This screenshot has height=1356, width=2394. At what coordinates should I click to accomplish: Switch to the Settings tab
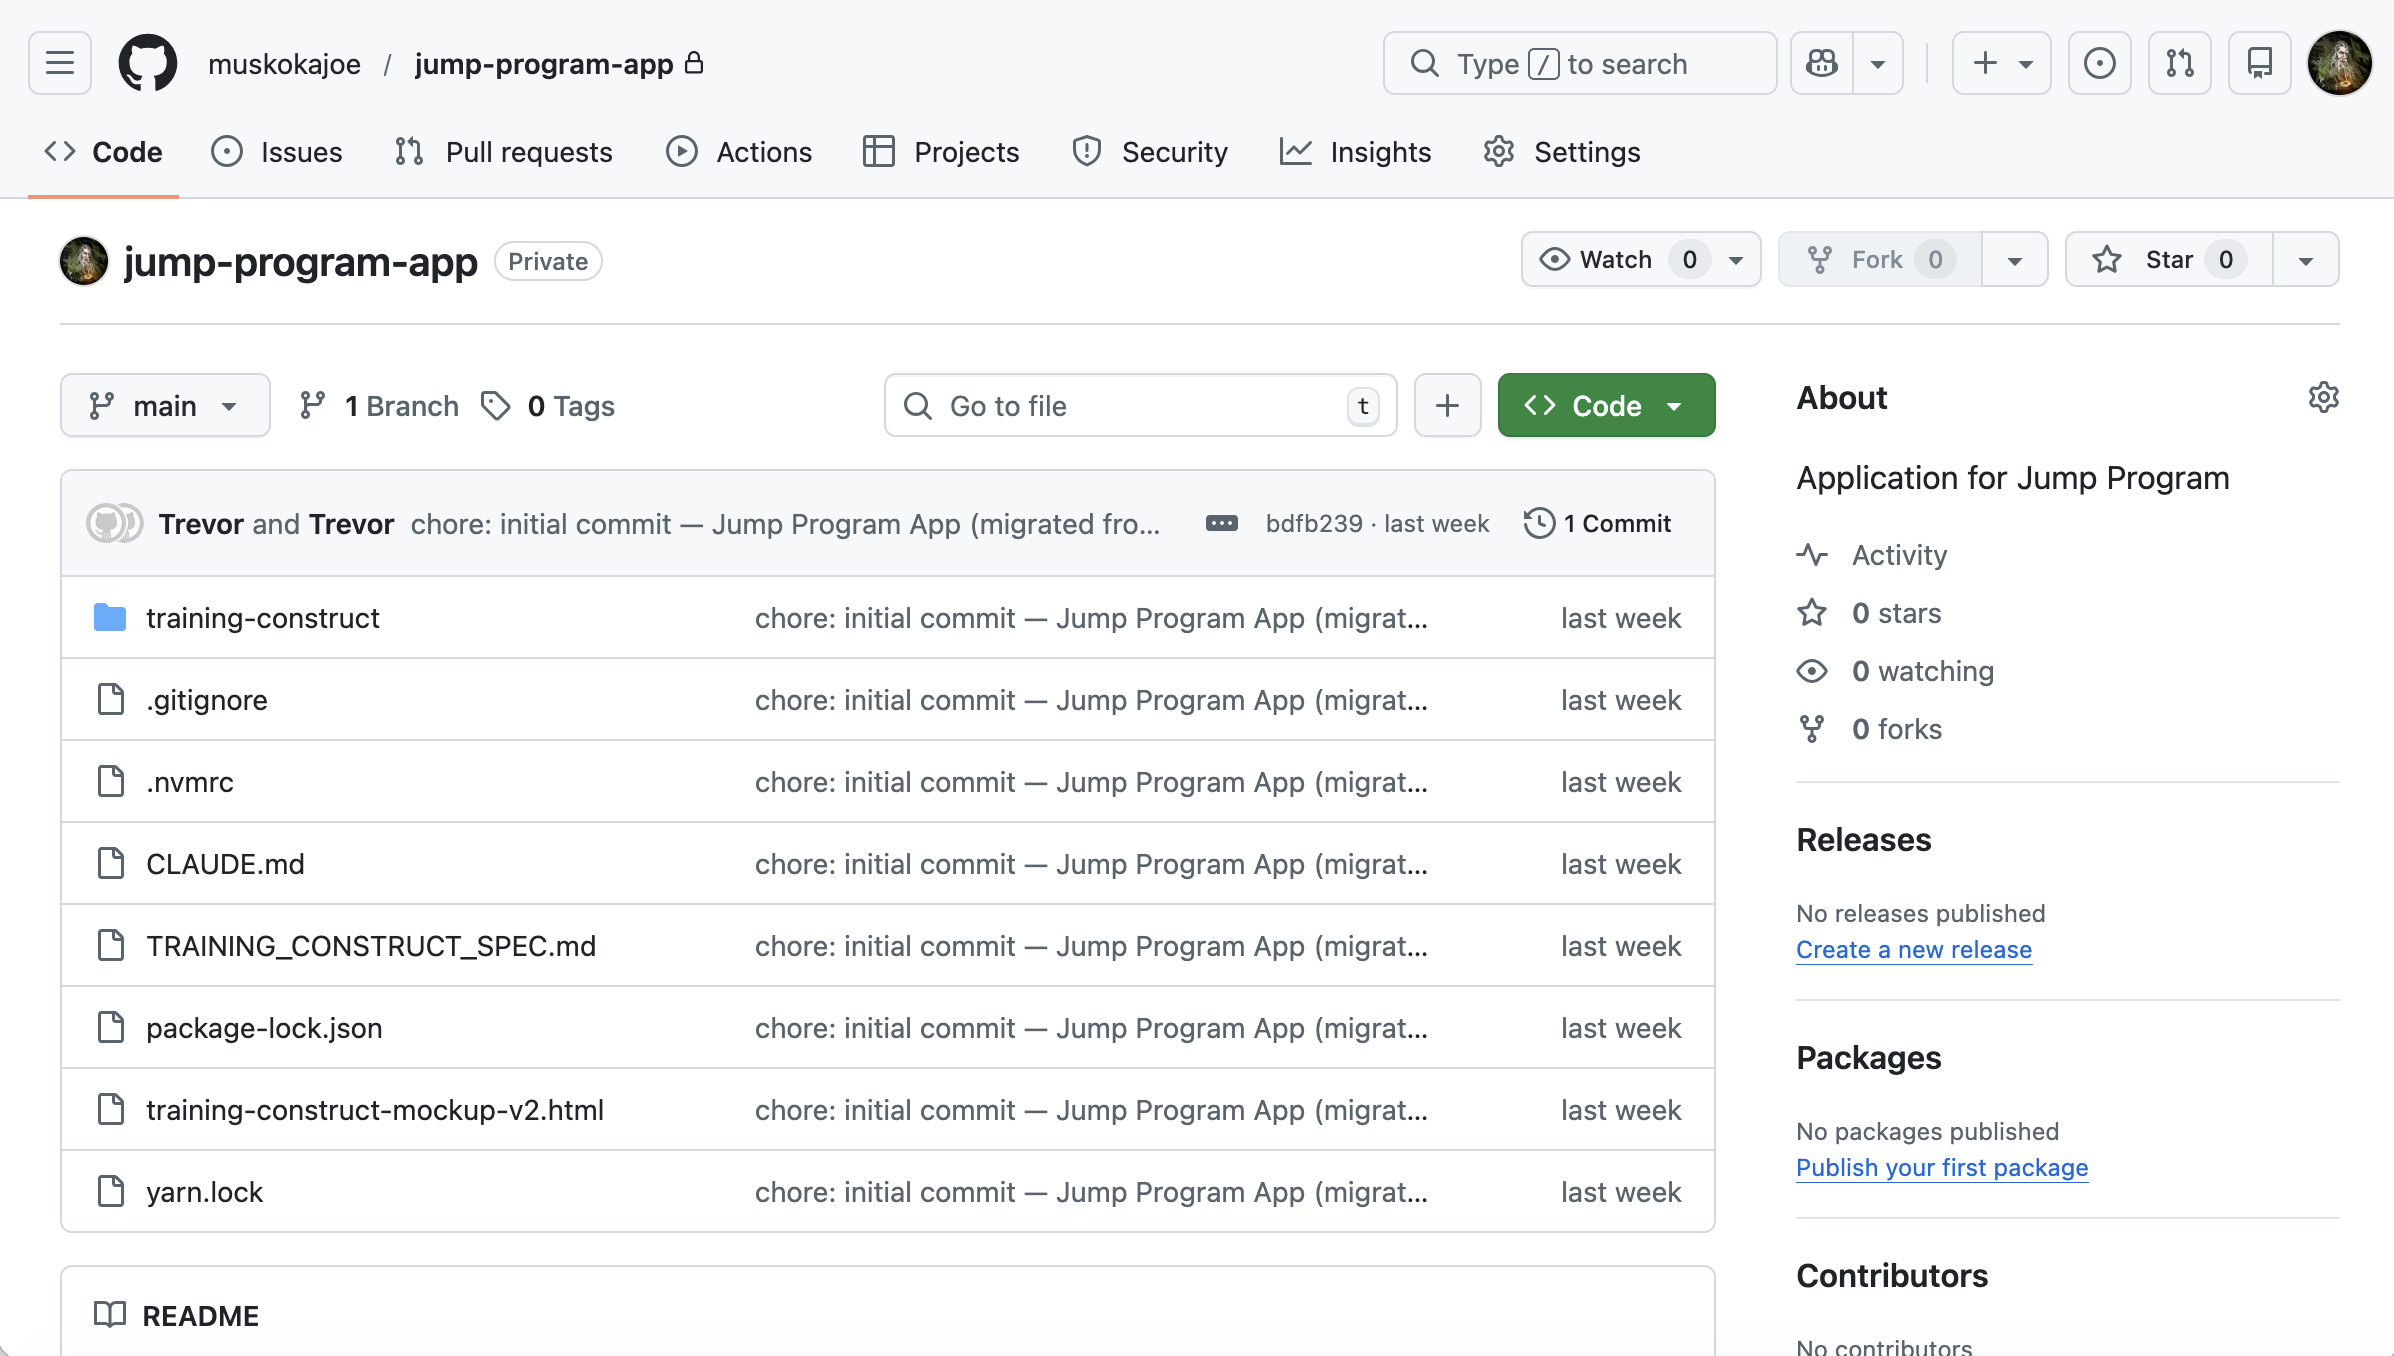point(1586,152)
